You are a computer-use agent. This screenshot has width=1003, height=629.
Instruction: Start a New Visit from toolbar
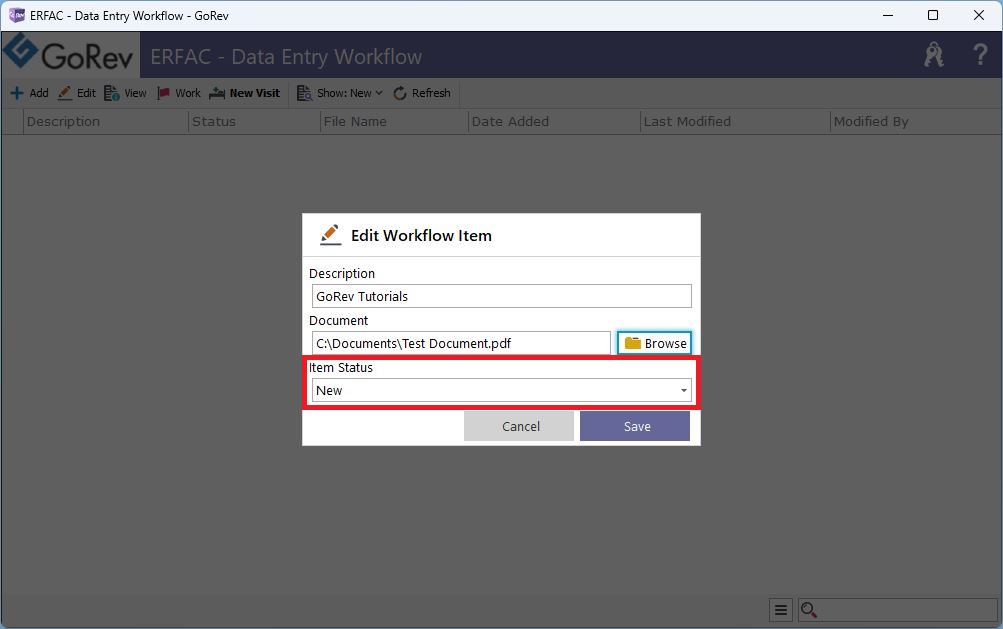tap(245, 93)
